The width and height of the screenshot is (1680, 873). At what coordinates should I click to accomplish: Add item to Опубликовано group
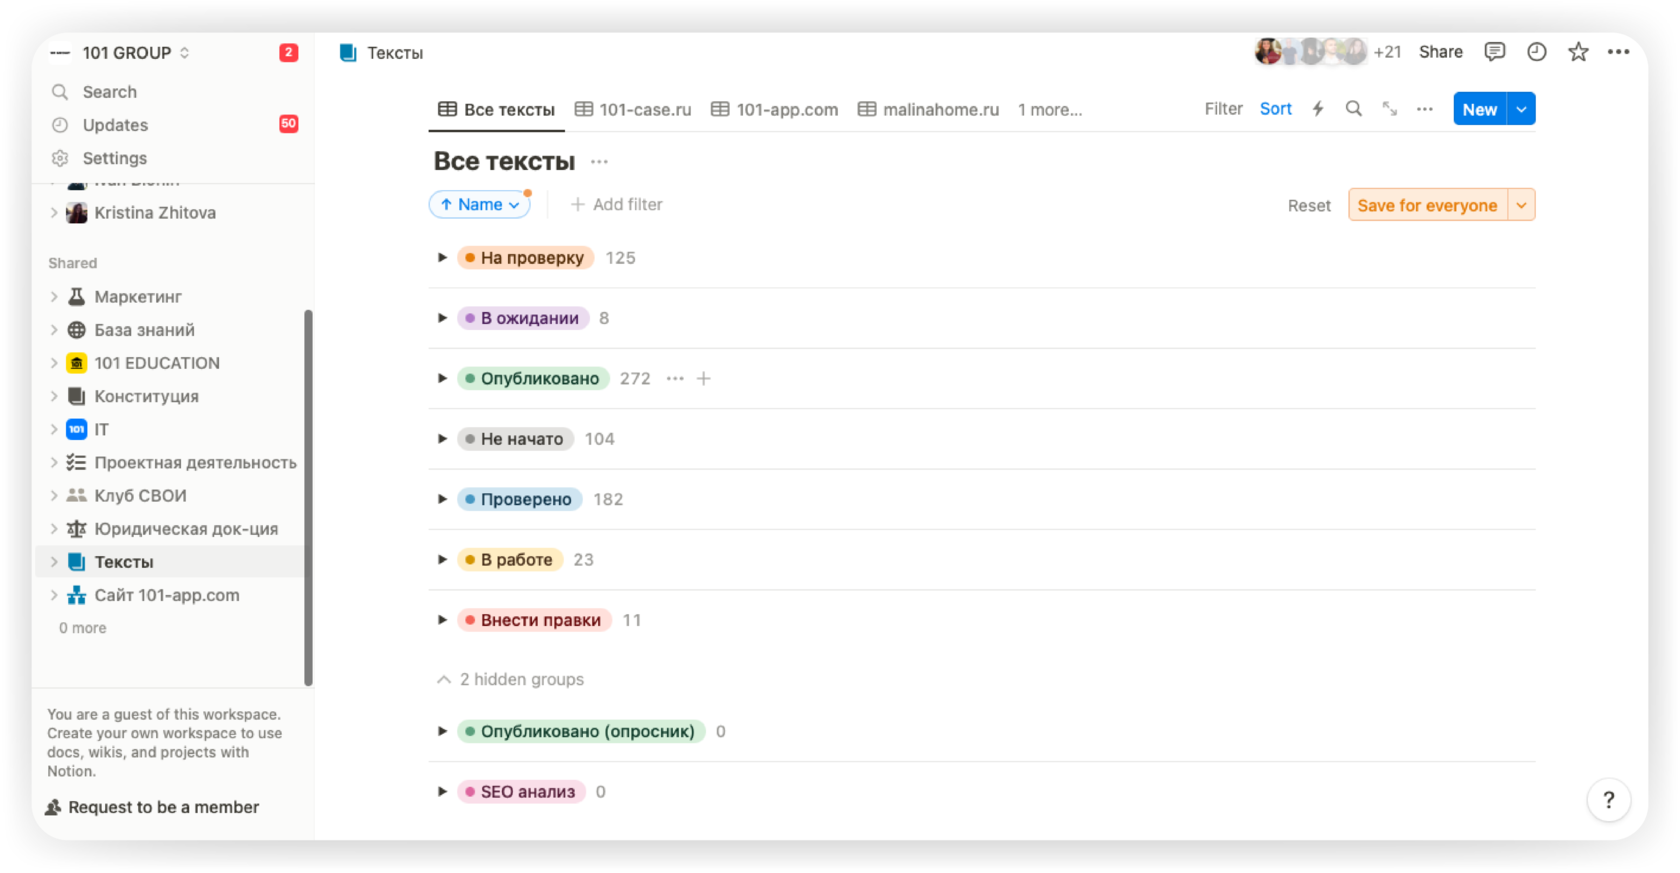(x=704, y=379)
